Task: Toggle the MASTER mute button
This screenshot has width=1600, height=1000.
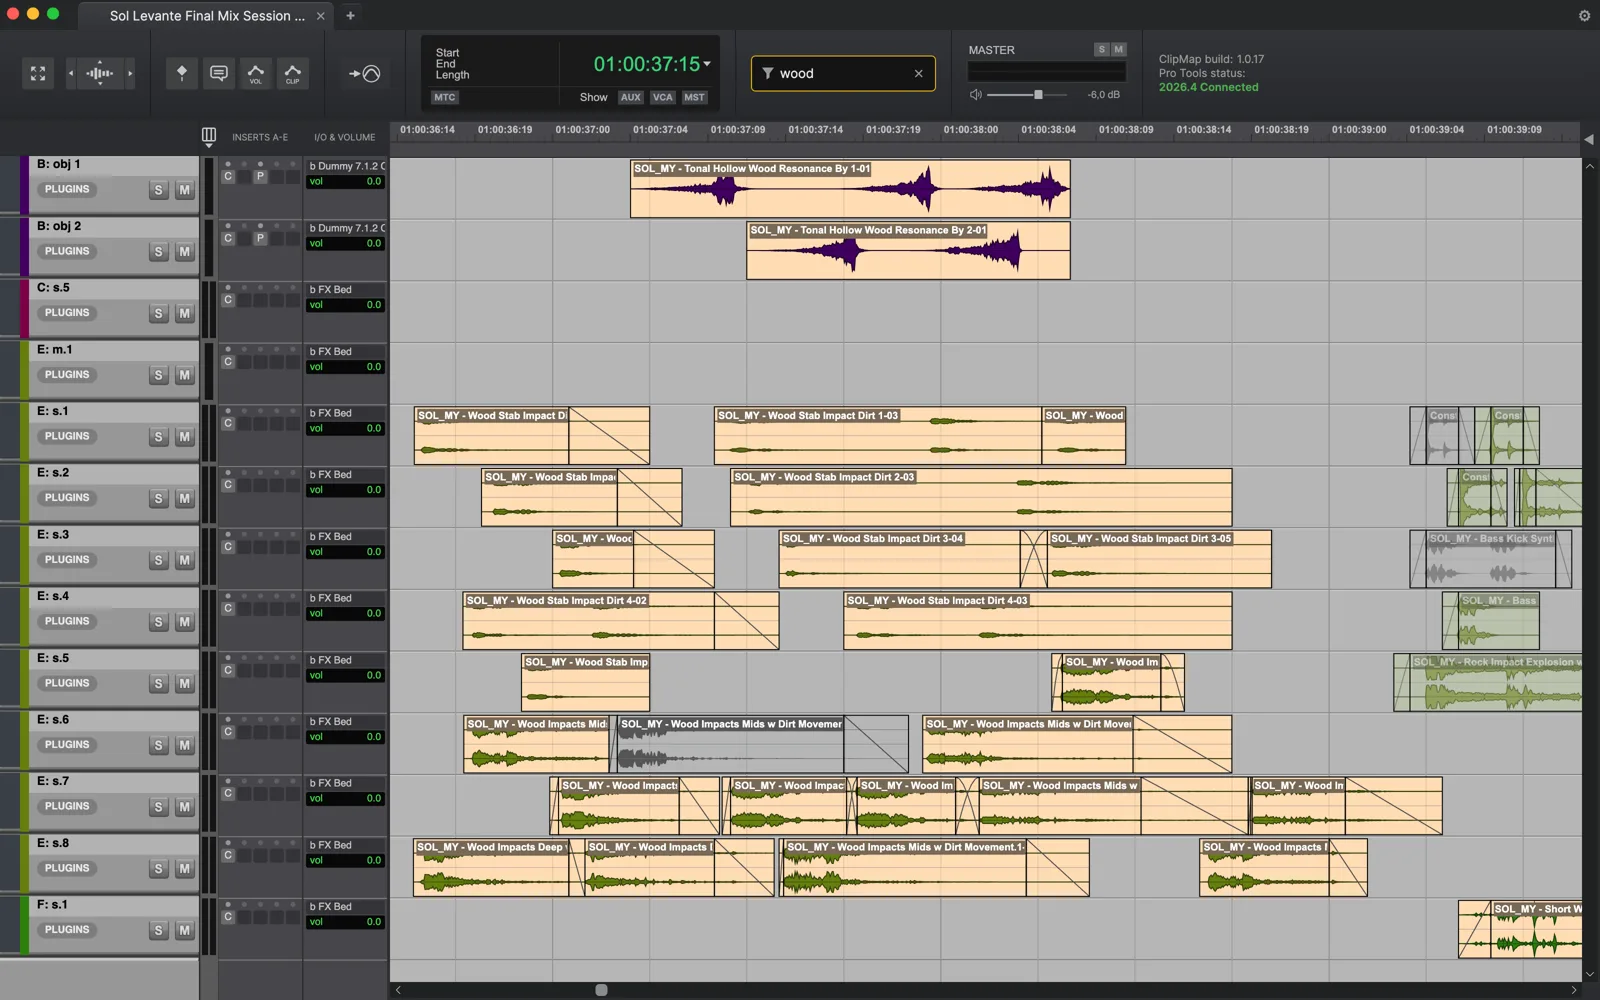Action: click(x=1119, y=50)
